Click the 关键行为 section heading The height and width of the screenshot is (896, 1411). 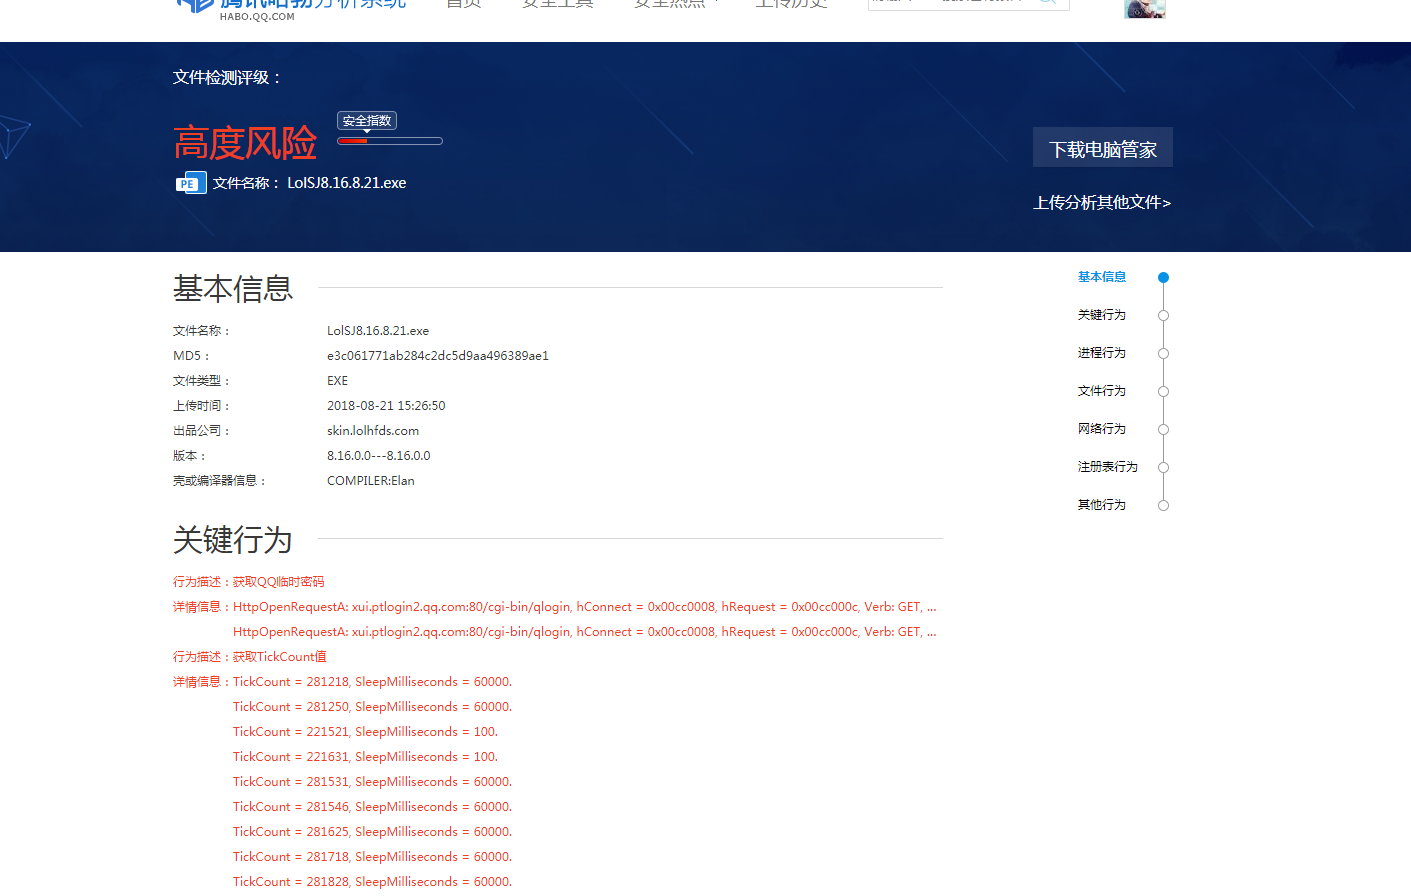point(233,539)
